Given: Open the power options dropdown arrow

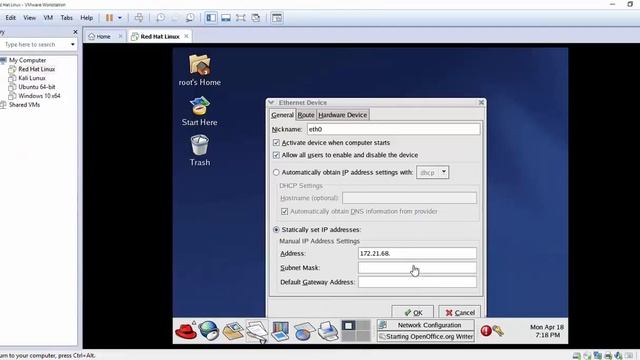Looking at the screenshot, I should pos(120,18).
